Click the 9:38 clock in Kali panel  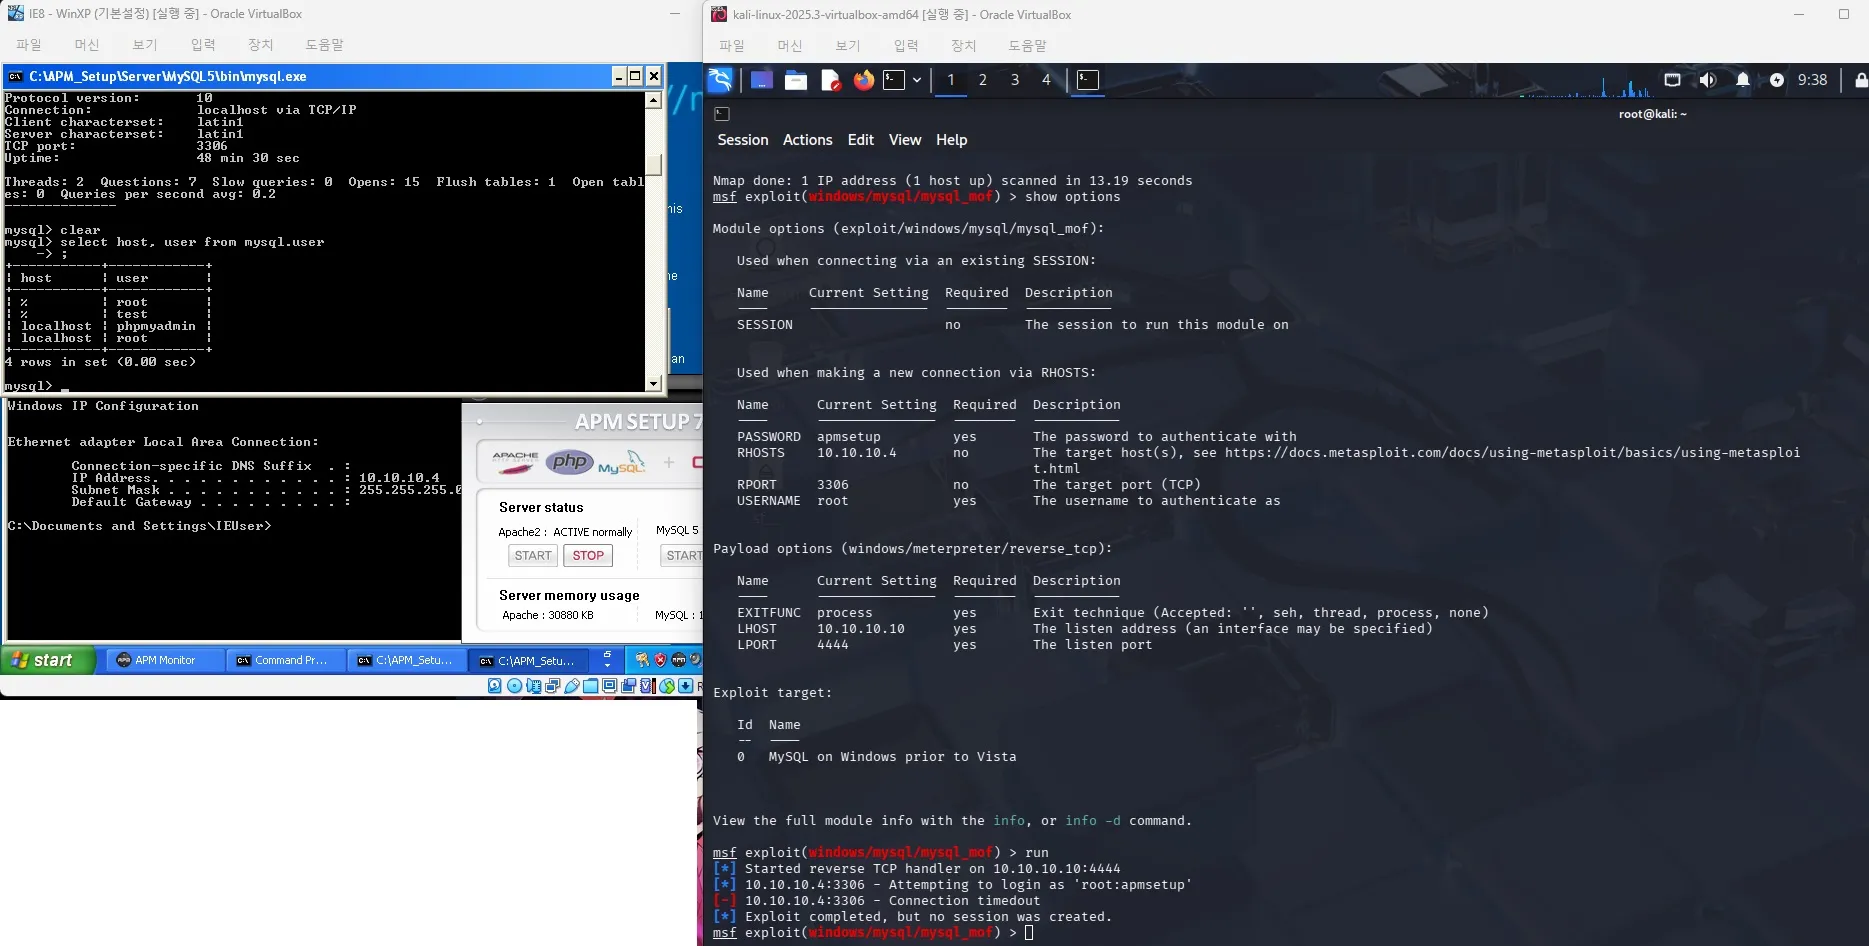(x=1812, y=80)
